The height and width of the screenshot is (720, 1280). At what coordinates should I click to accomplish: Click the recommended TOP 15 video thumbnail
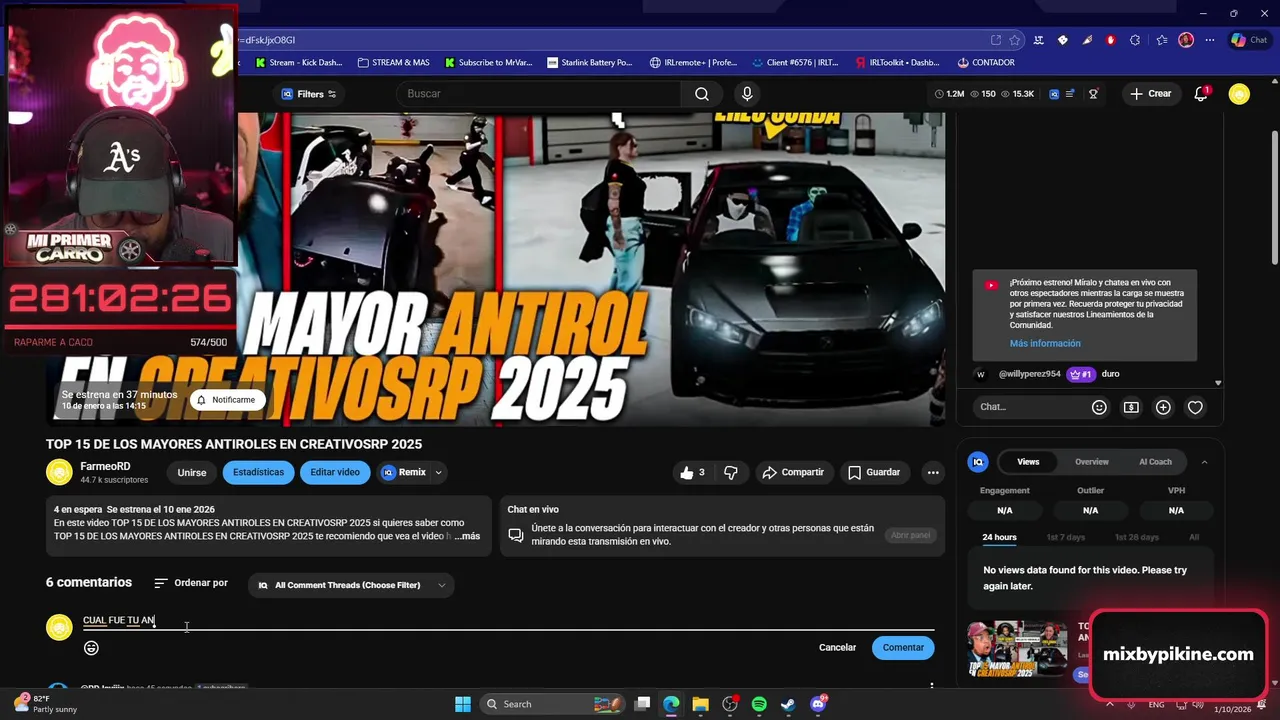coord(1017,648)
